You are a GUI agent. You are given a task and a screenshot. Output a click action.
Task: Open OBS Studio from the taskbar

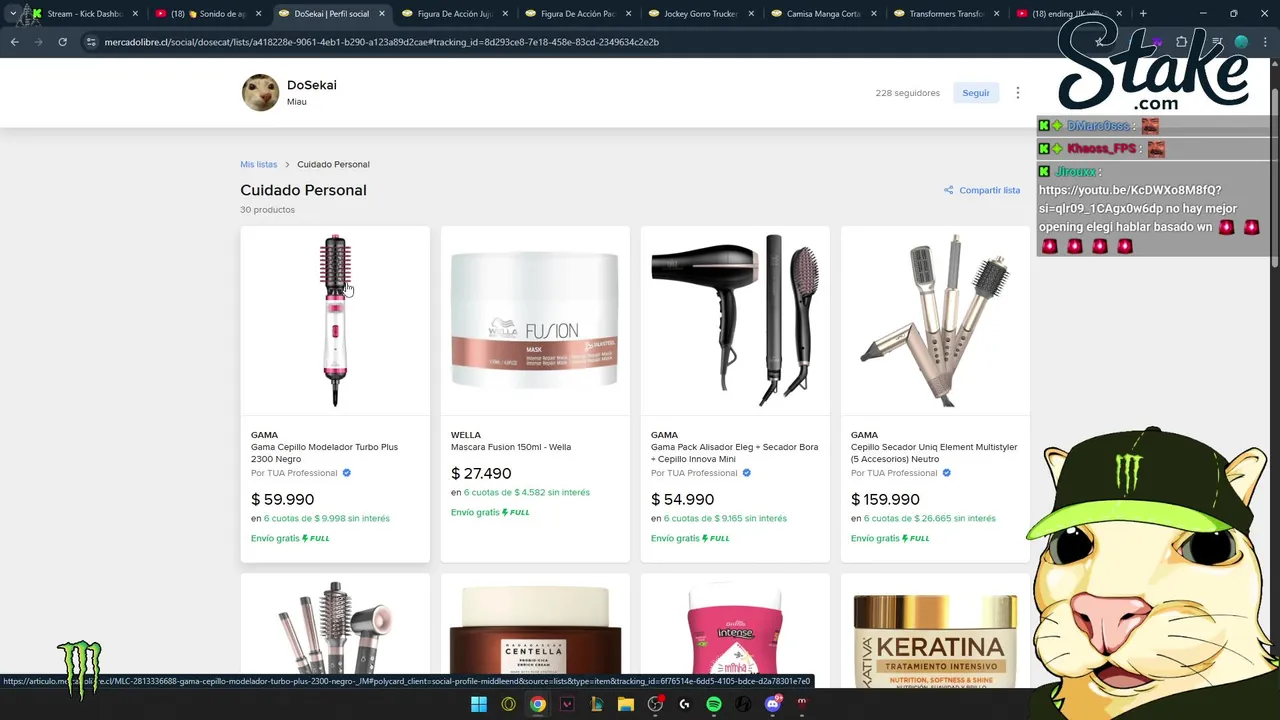coord(655,704)
